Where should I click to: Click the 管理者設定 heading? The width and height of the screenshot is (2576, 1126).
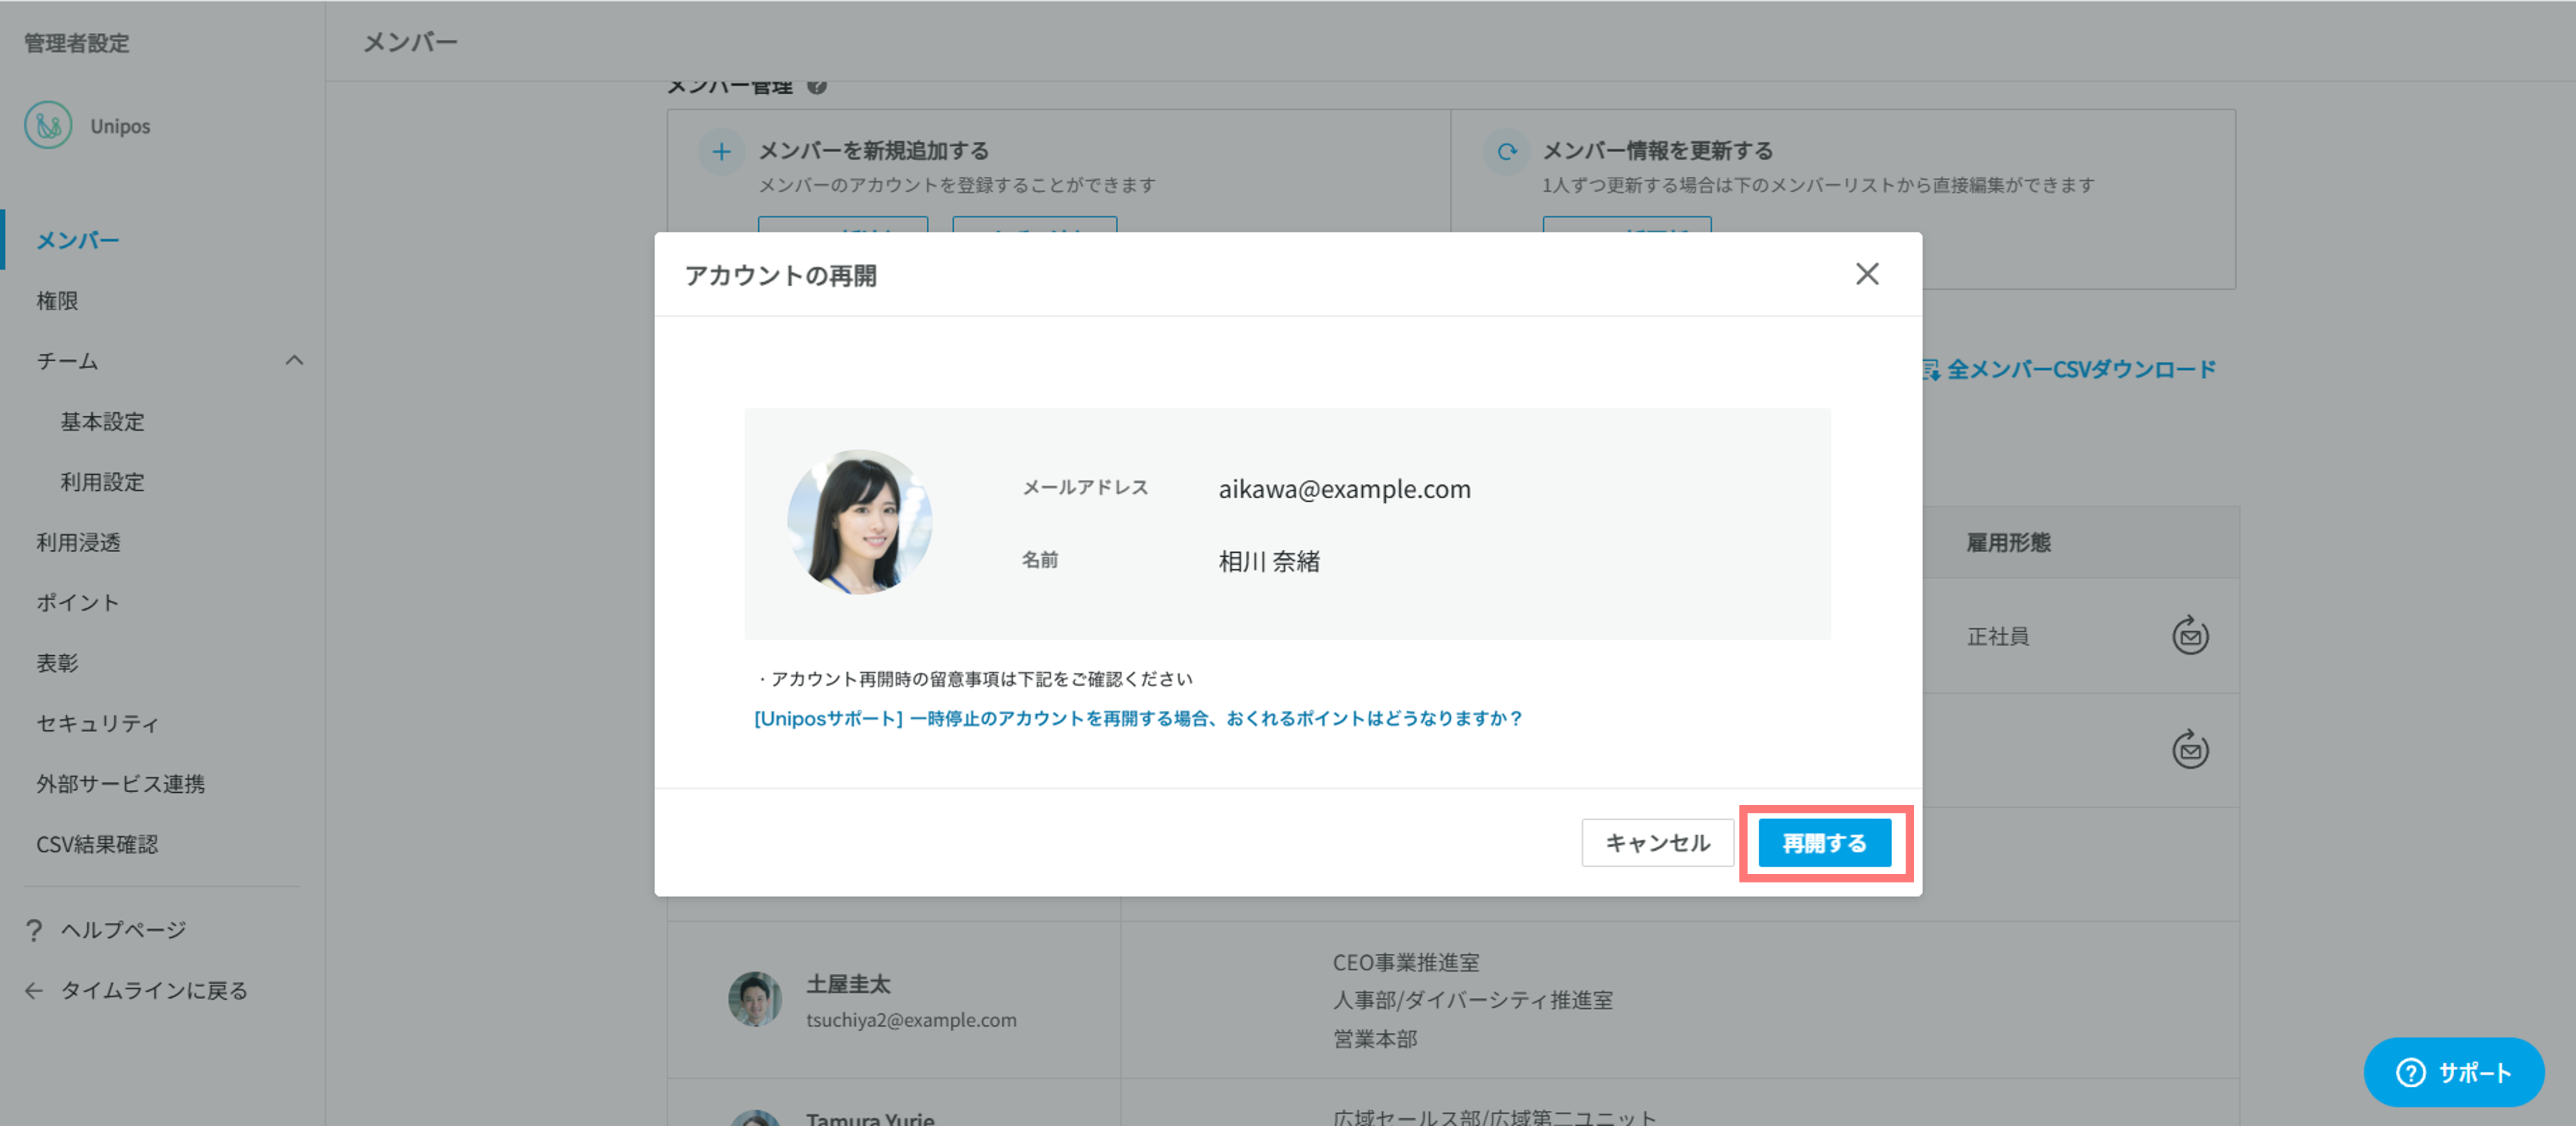[77, 43]
